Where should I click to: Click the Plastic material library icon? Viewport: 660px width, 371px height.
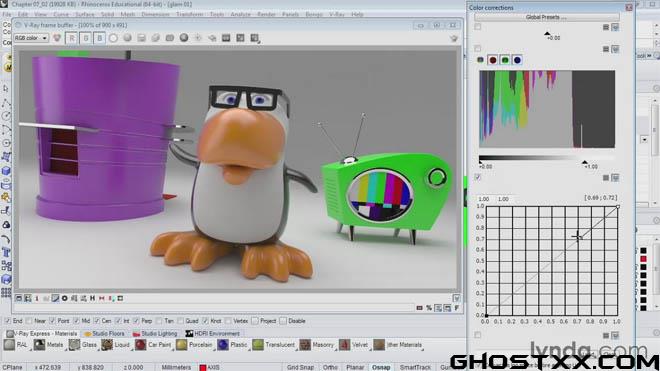tap(223, 345)
